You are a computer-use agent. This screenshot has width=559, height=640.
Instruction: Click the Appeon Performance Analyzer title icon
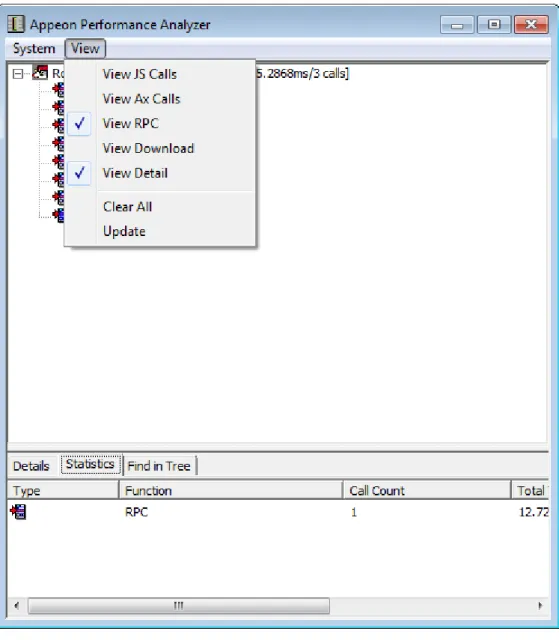coord(16,24)
